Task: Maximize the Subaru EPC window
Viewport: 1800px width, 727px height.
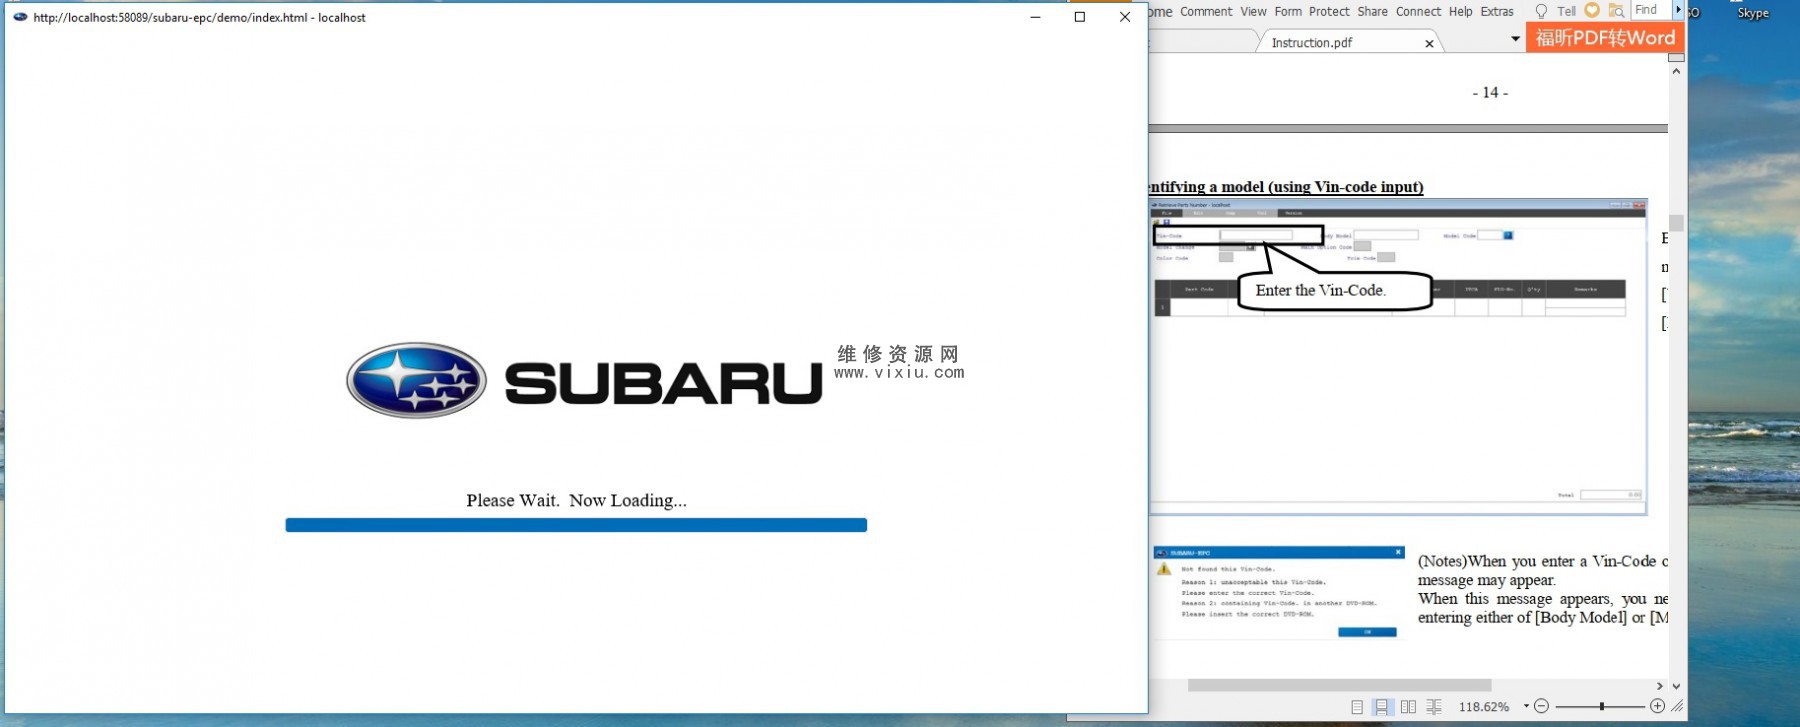Action: point(1080,17)
